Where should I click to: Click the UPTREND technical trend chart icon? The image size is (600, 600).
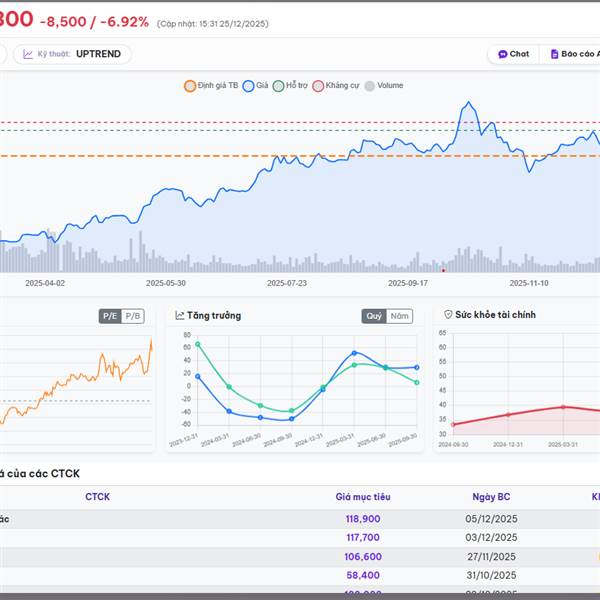tap(28, 54)
